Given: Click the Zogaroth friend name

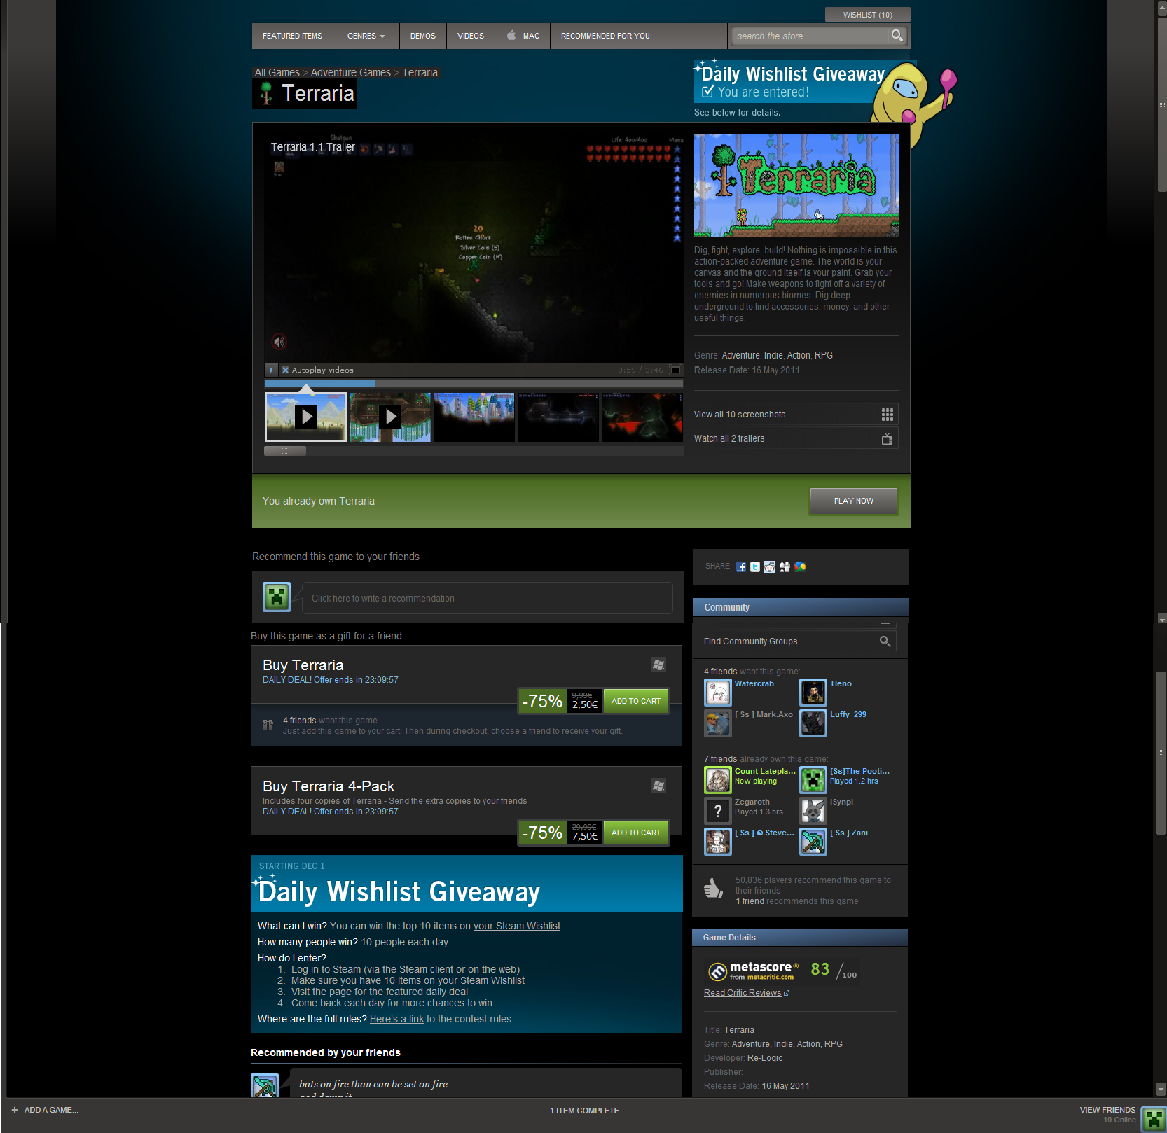Looking at the screenshot, I should [x=752, y=802].
